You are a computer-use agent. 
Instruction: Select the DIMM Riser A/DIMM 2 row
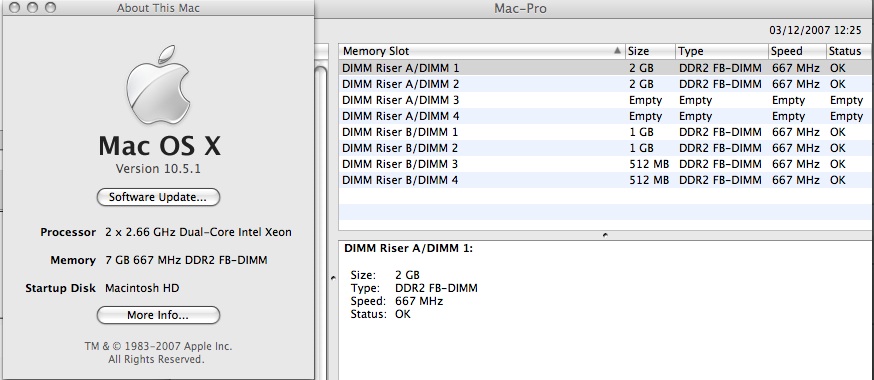pos(606,84)
